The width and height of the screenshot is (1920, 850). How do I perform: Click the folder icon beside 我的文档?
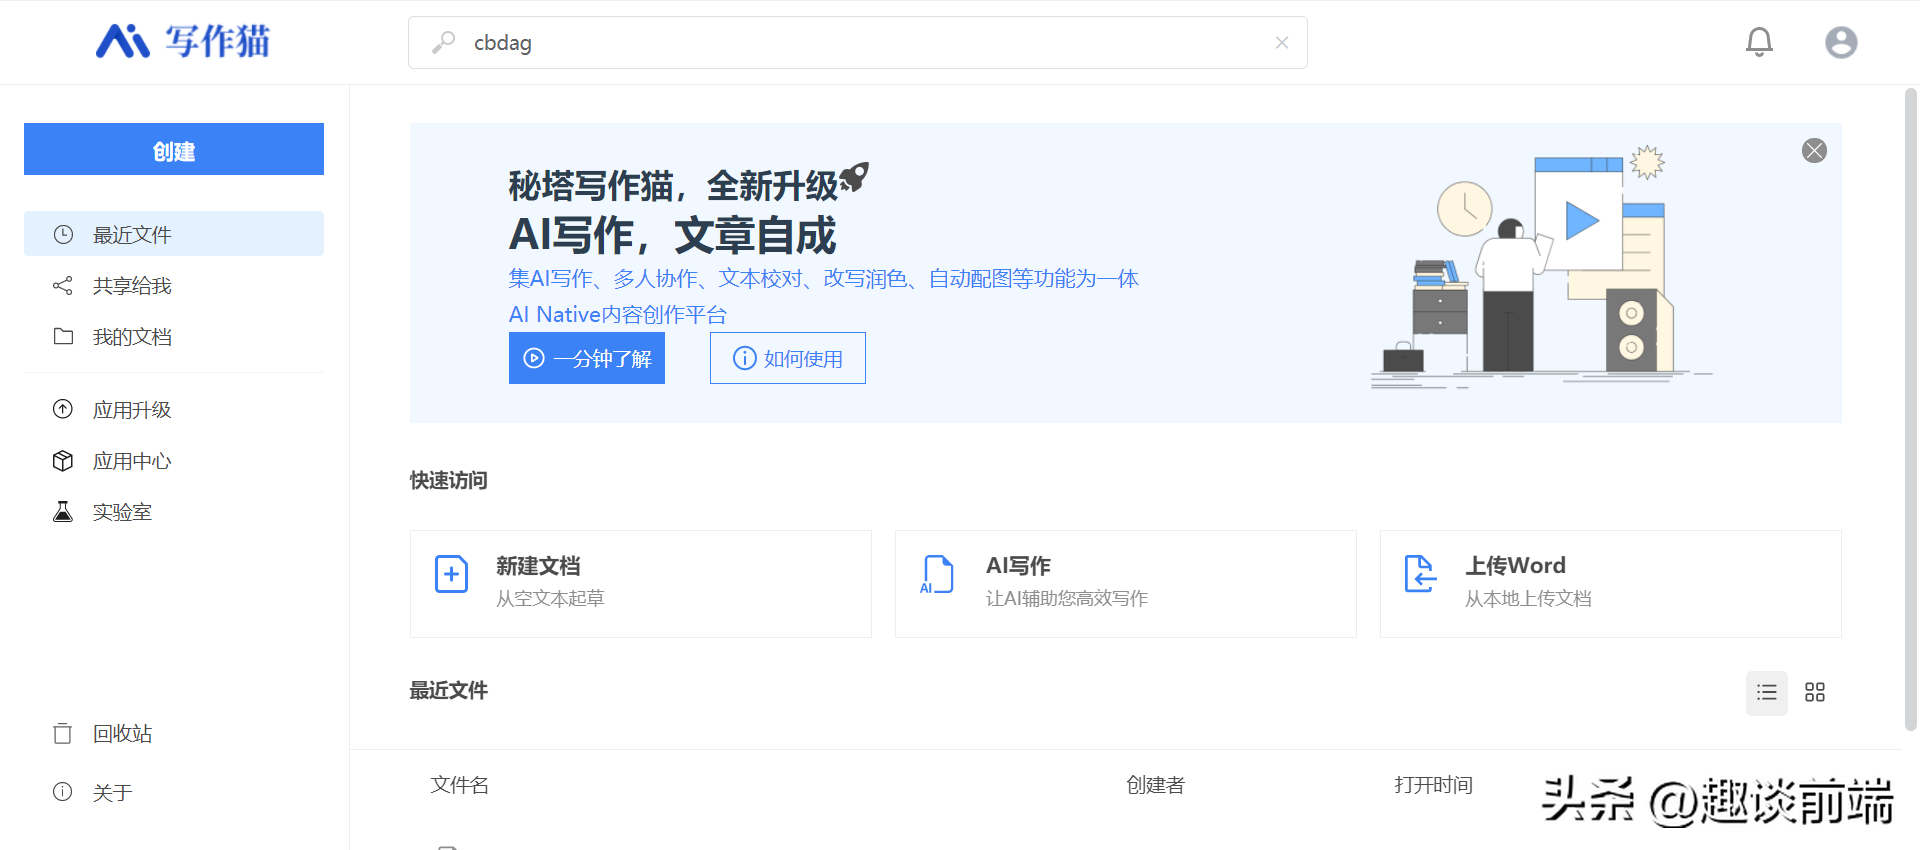tap(63, 336)
